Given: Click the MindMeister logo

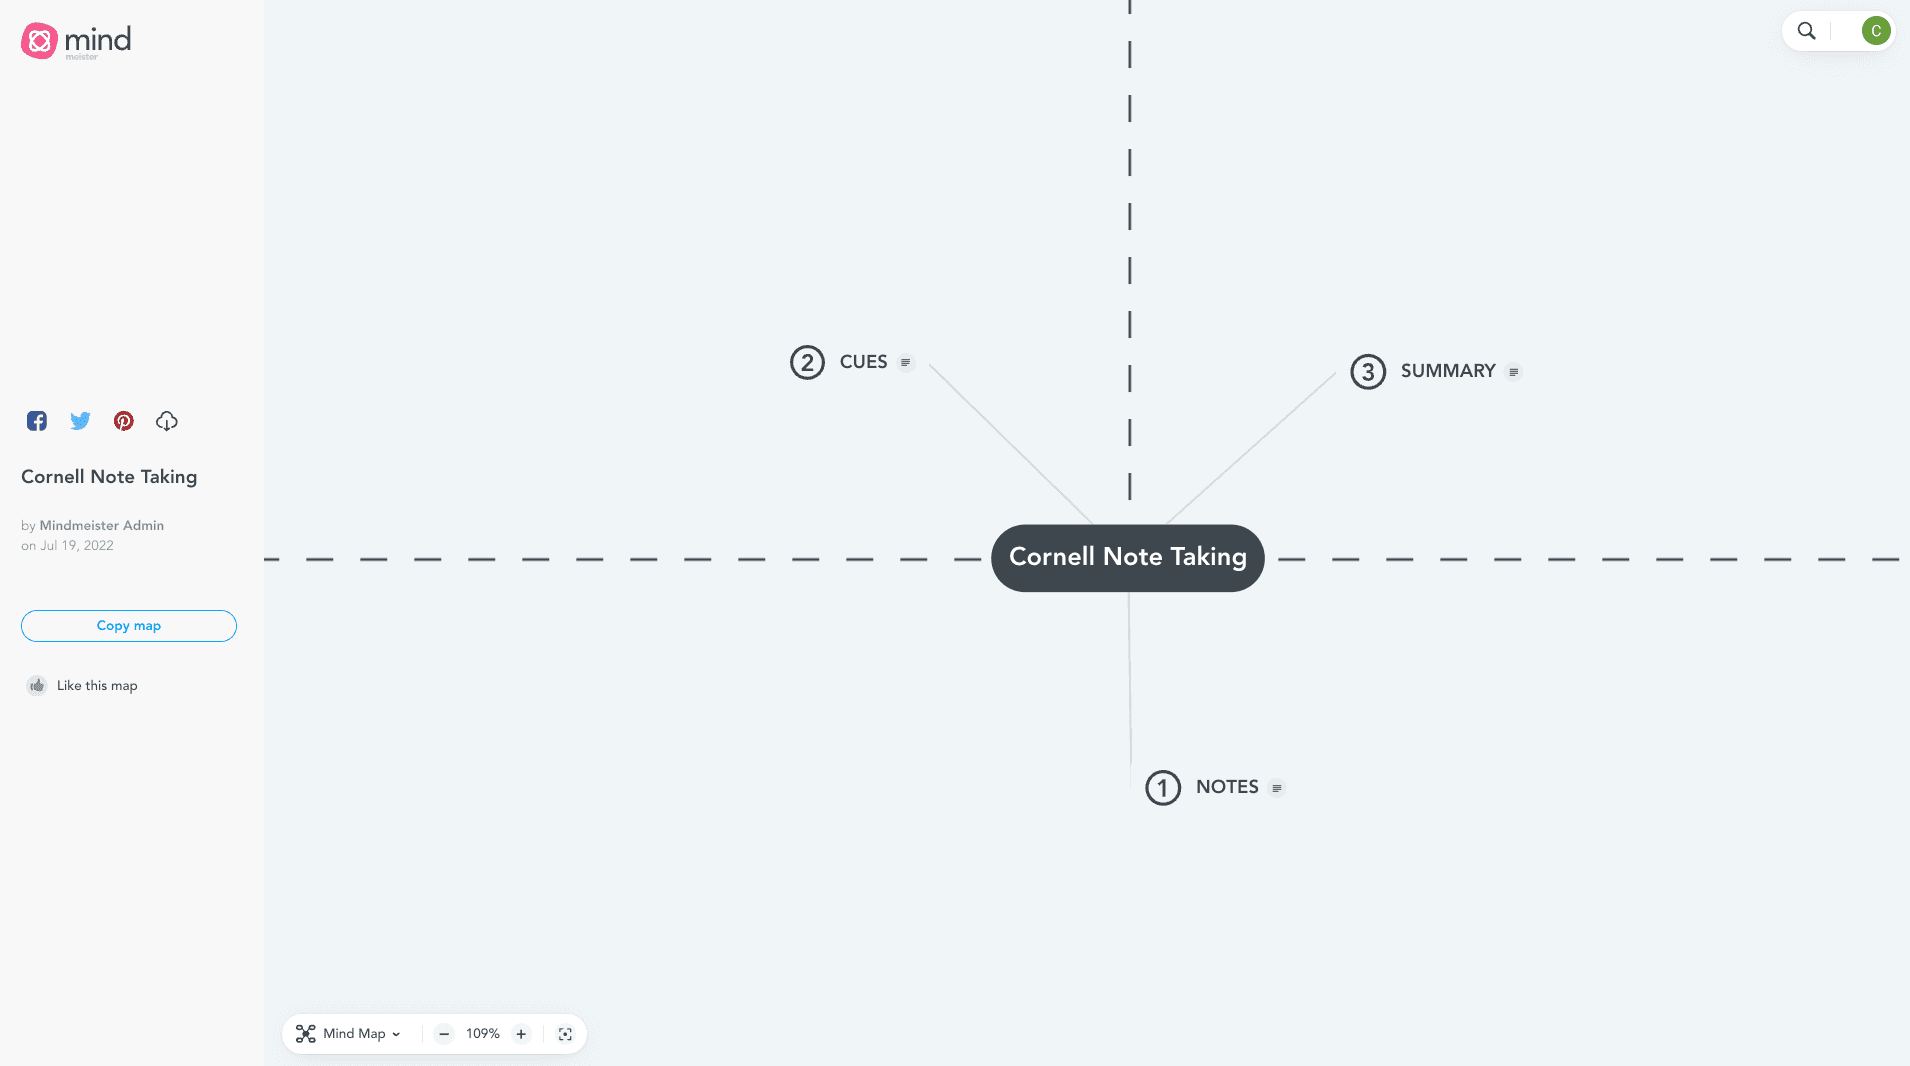Looking at the screenshot, I should (76, 41).
